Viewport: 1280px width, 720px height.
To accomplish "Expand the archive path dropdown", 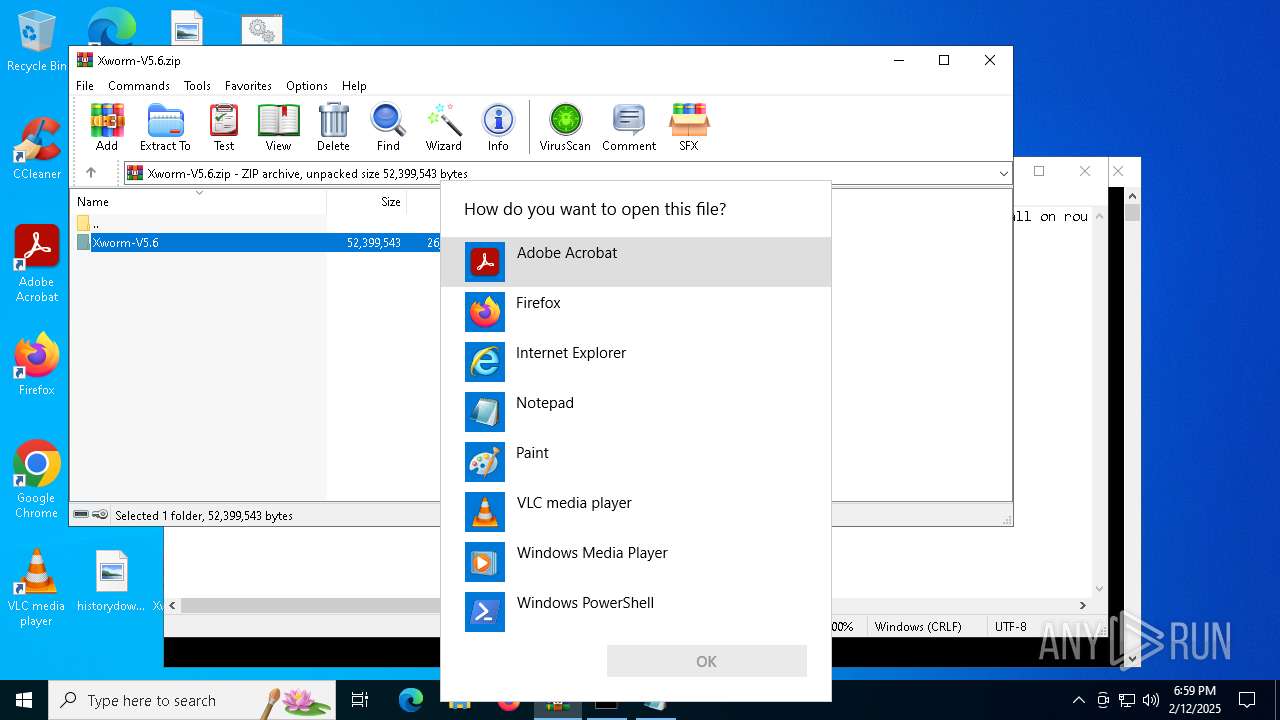I will tap(1003, 173).
